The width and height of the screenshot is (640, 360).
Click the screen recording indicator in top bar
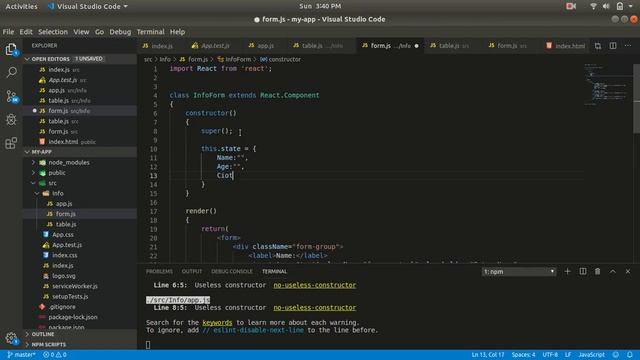(571, 6)
